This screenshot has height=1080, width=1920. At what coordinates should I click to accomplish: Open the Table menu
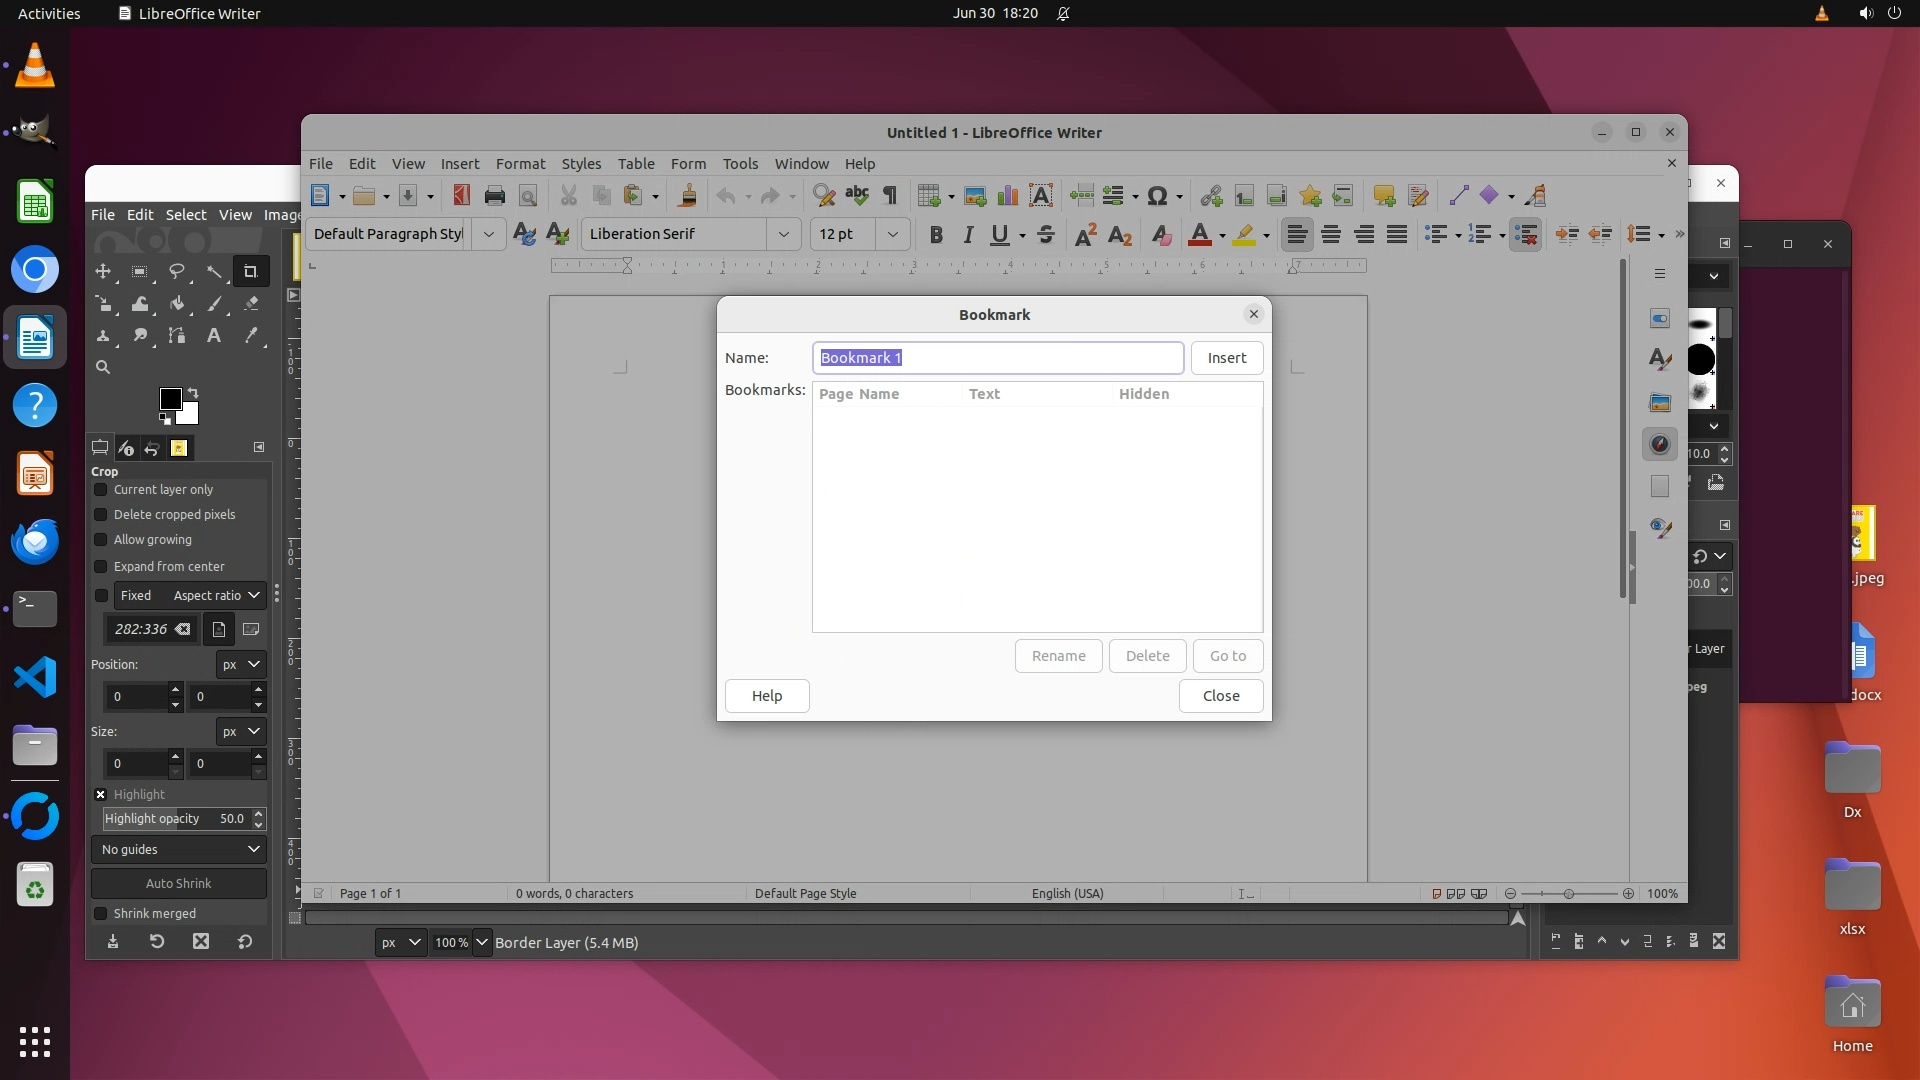point(636,164)
